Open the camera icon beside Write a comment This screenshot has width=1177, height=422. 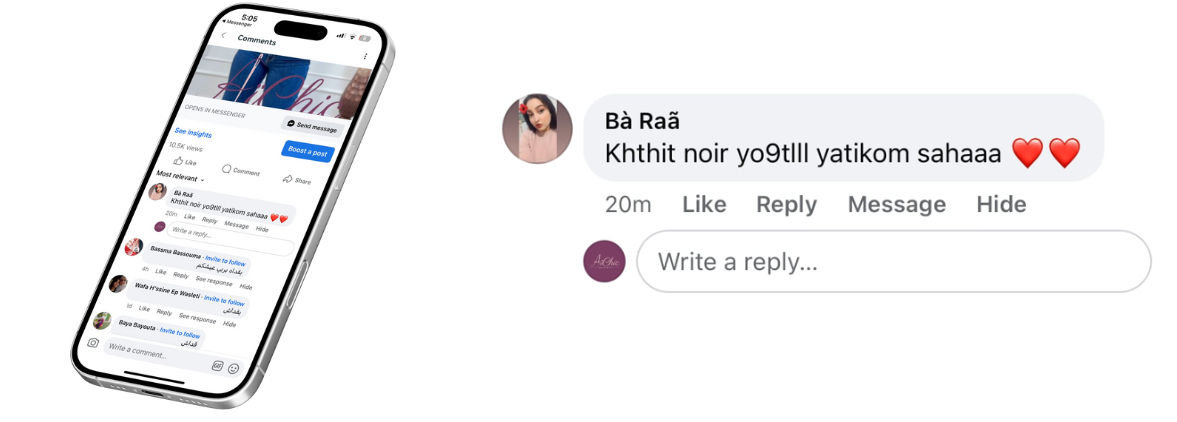point(93,342)
